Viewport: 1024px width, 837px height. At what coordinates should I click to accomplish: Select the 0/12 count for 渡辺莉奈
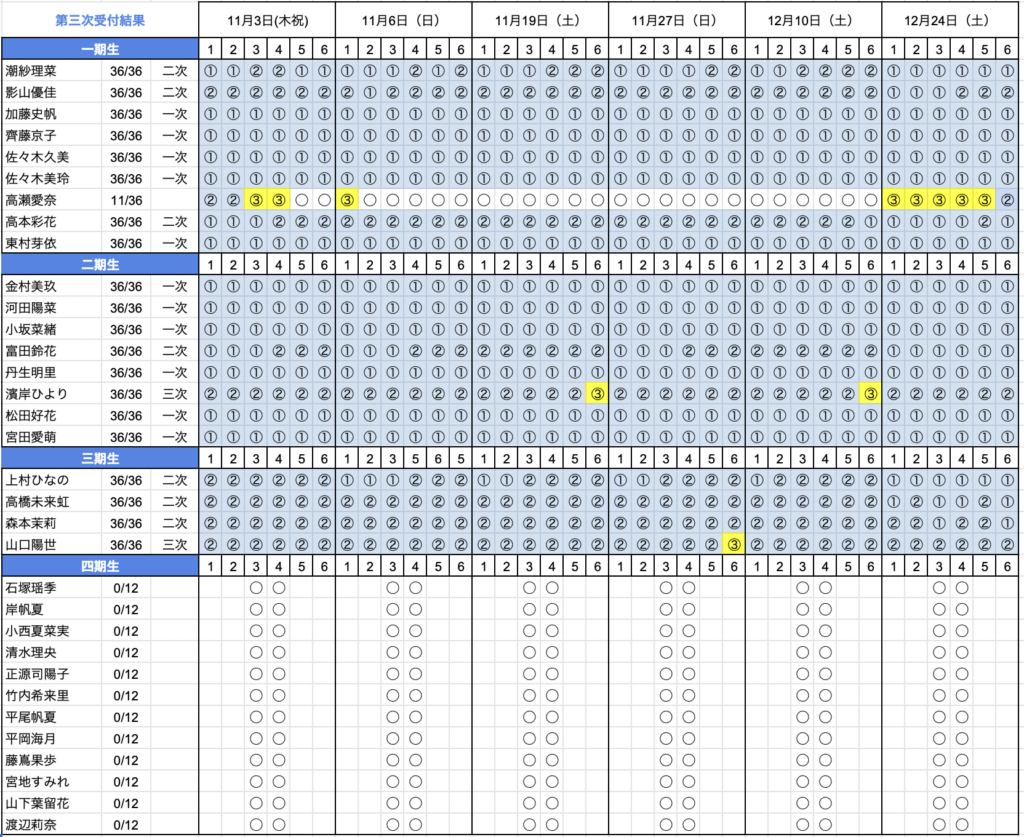click(126, 825)
